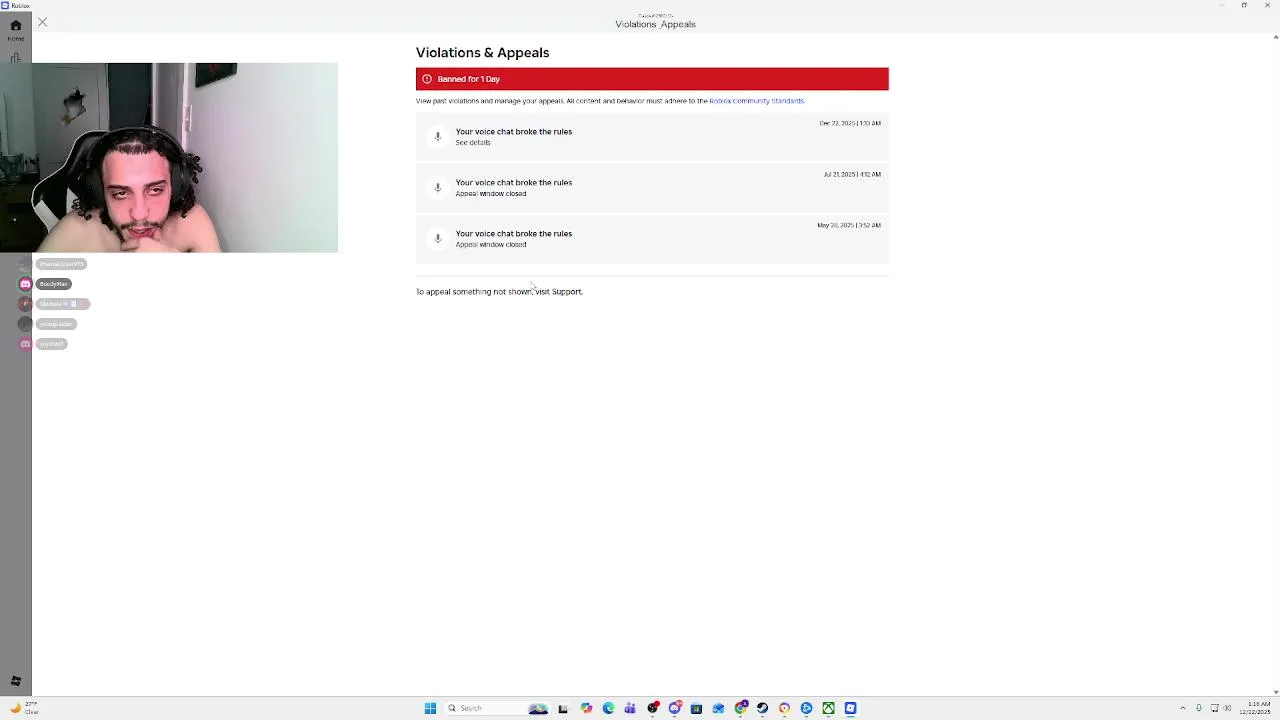Click the bottom Discord overlay user avatar

click(25, 344)
